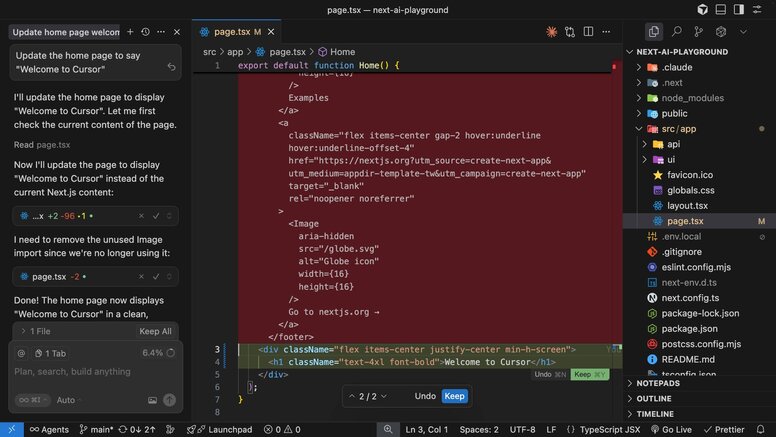Open the Search magnifier in sidebar
Screen dimensions: 776x437
coord(677,32)
